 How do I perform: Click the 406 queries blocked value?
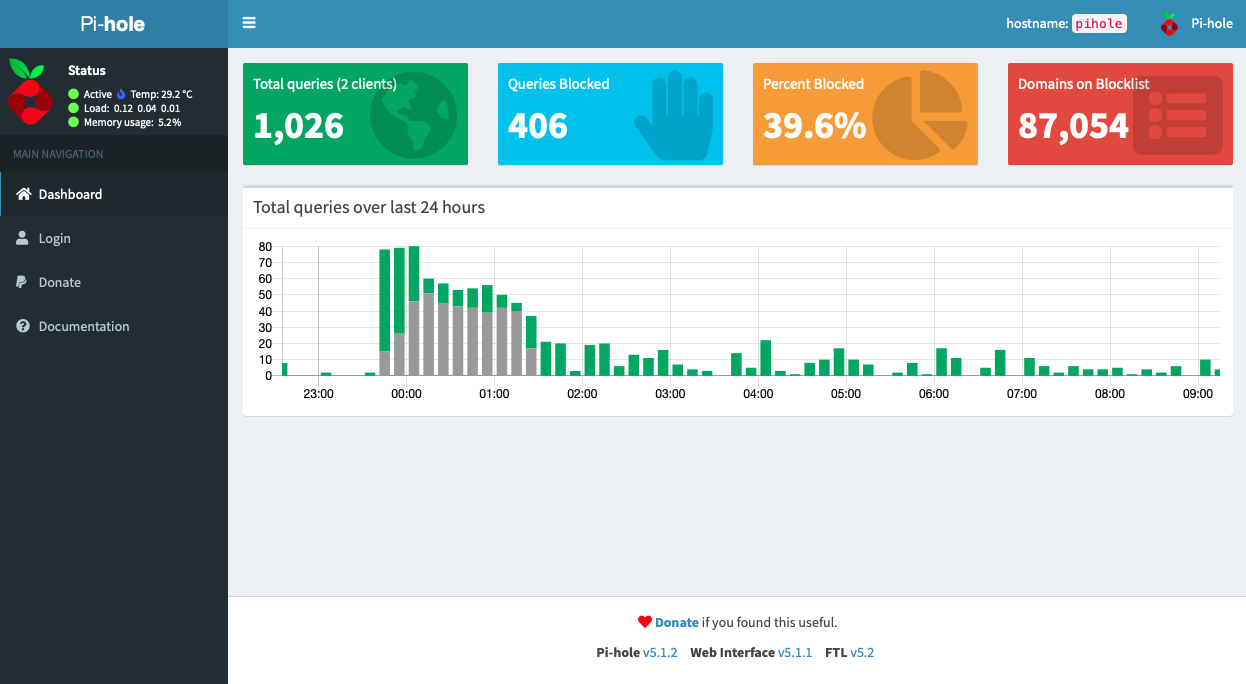pyautogui.click(x=538, y=125)
